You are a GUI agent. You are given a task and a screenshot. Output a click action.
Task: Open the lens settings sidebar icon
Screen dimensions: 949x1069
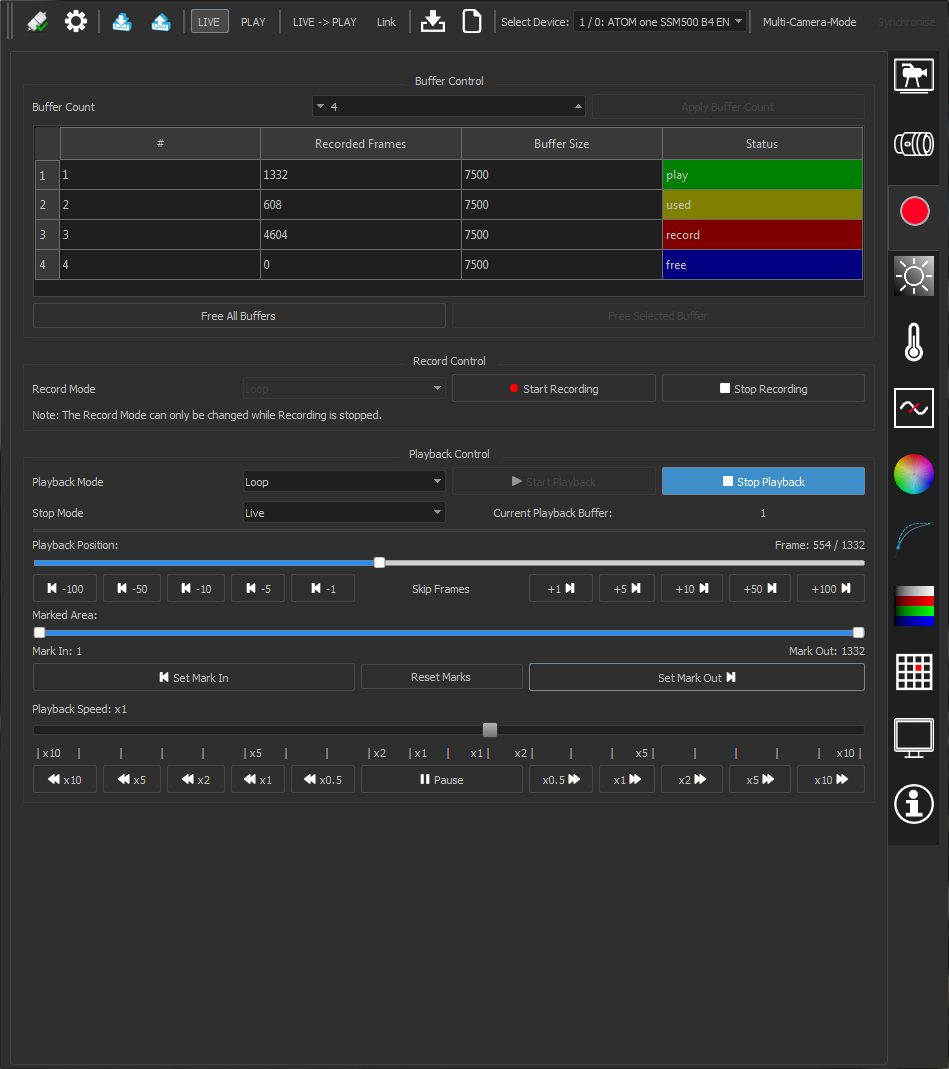[913, 144]
